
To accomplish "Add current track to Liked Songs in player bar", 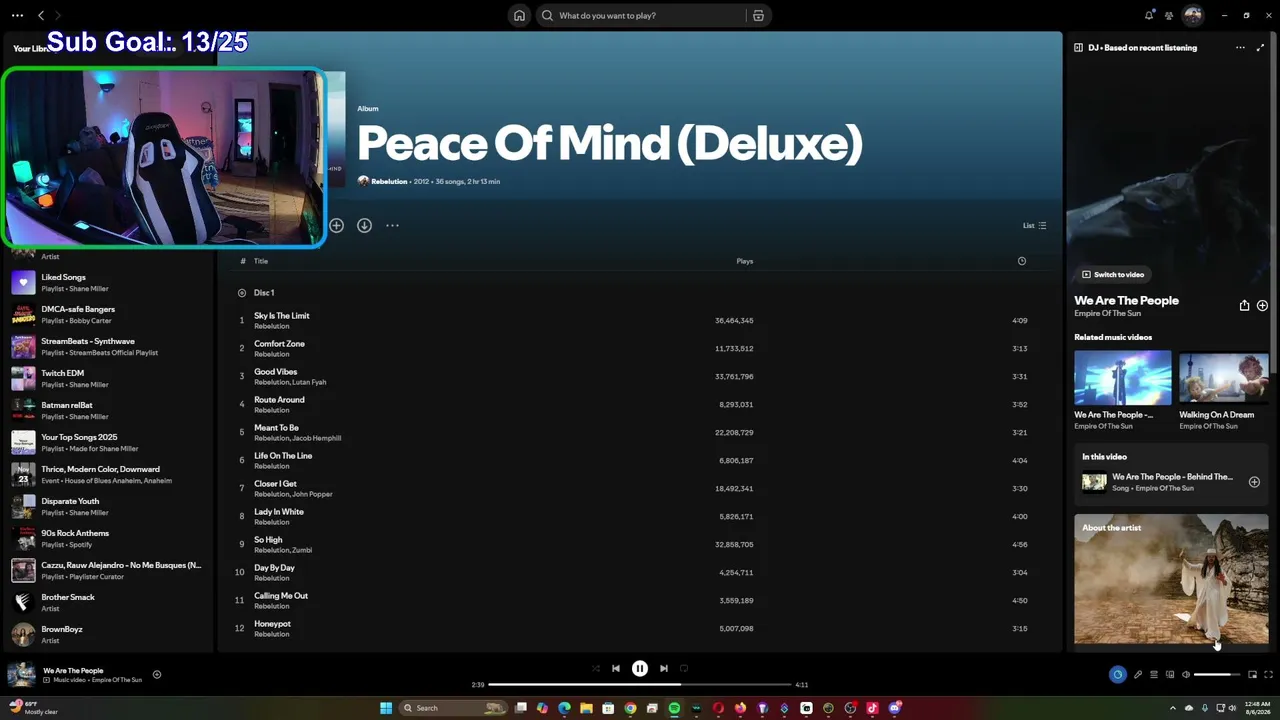I will pos(156,675).
